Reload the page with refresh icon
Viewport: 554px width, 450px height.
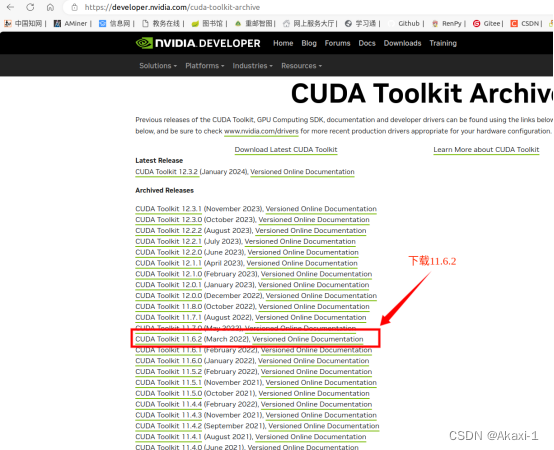(x=30, y=7)
